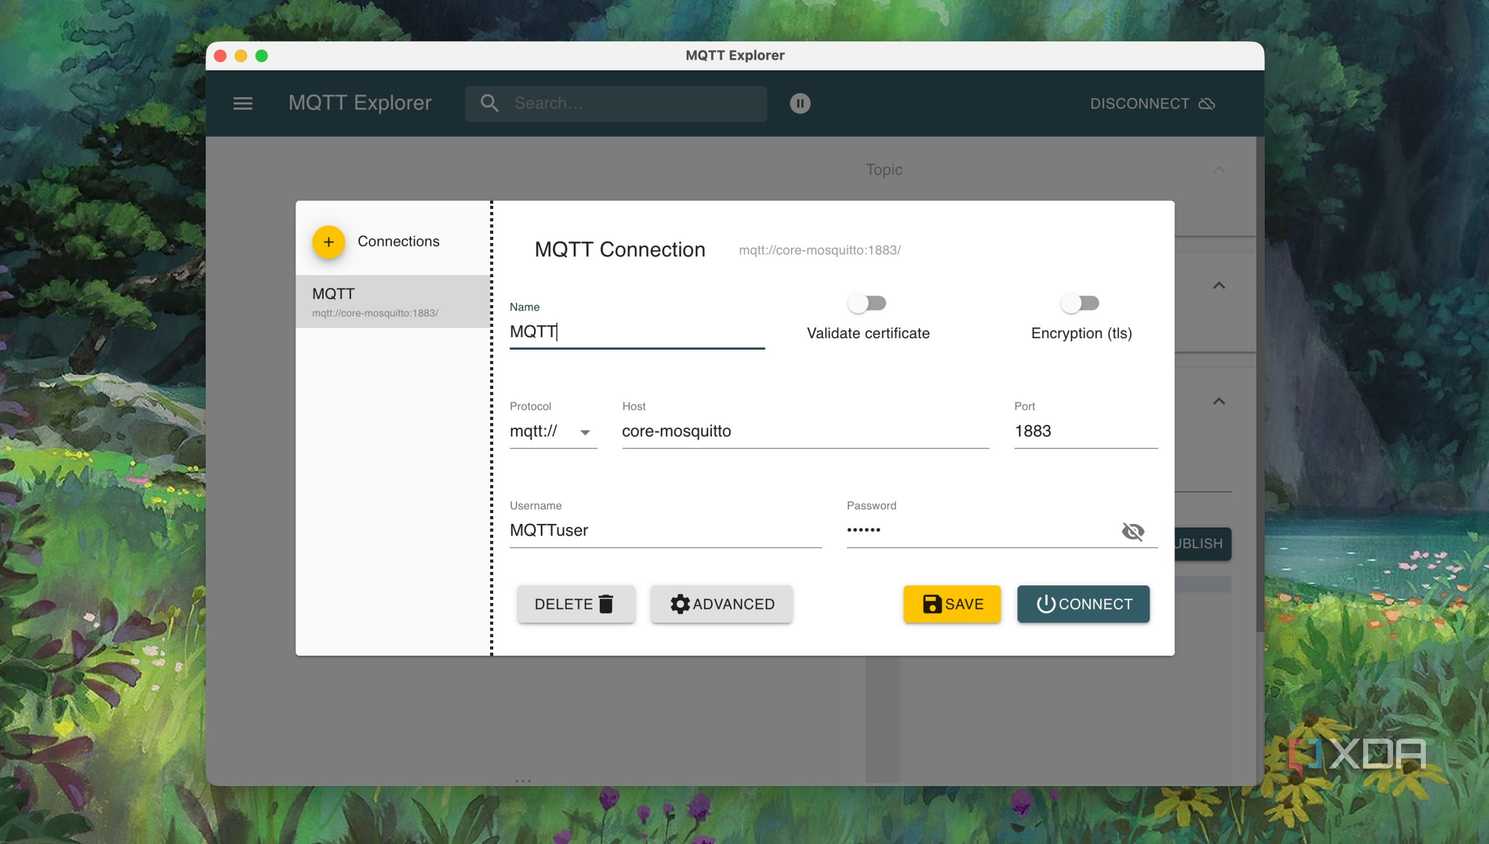Click the trash icon to delete the connection

(606, 603)
